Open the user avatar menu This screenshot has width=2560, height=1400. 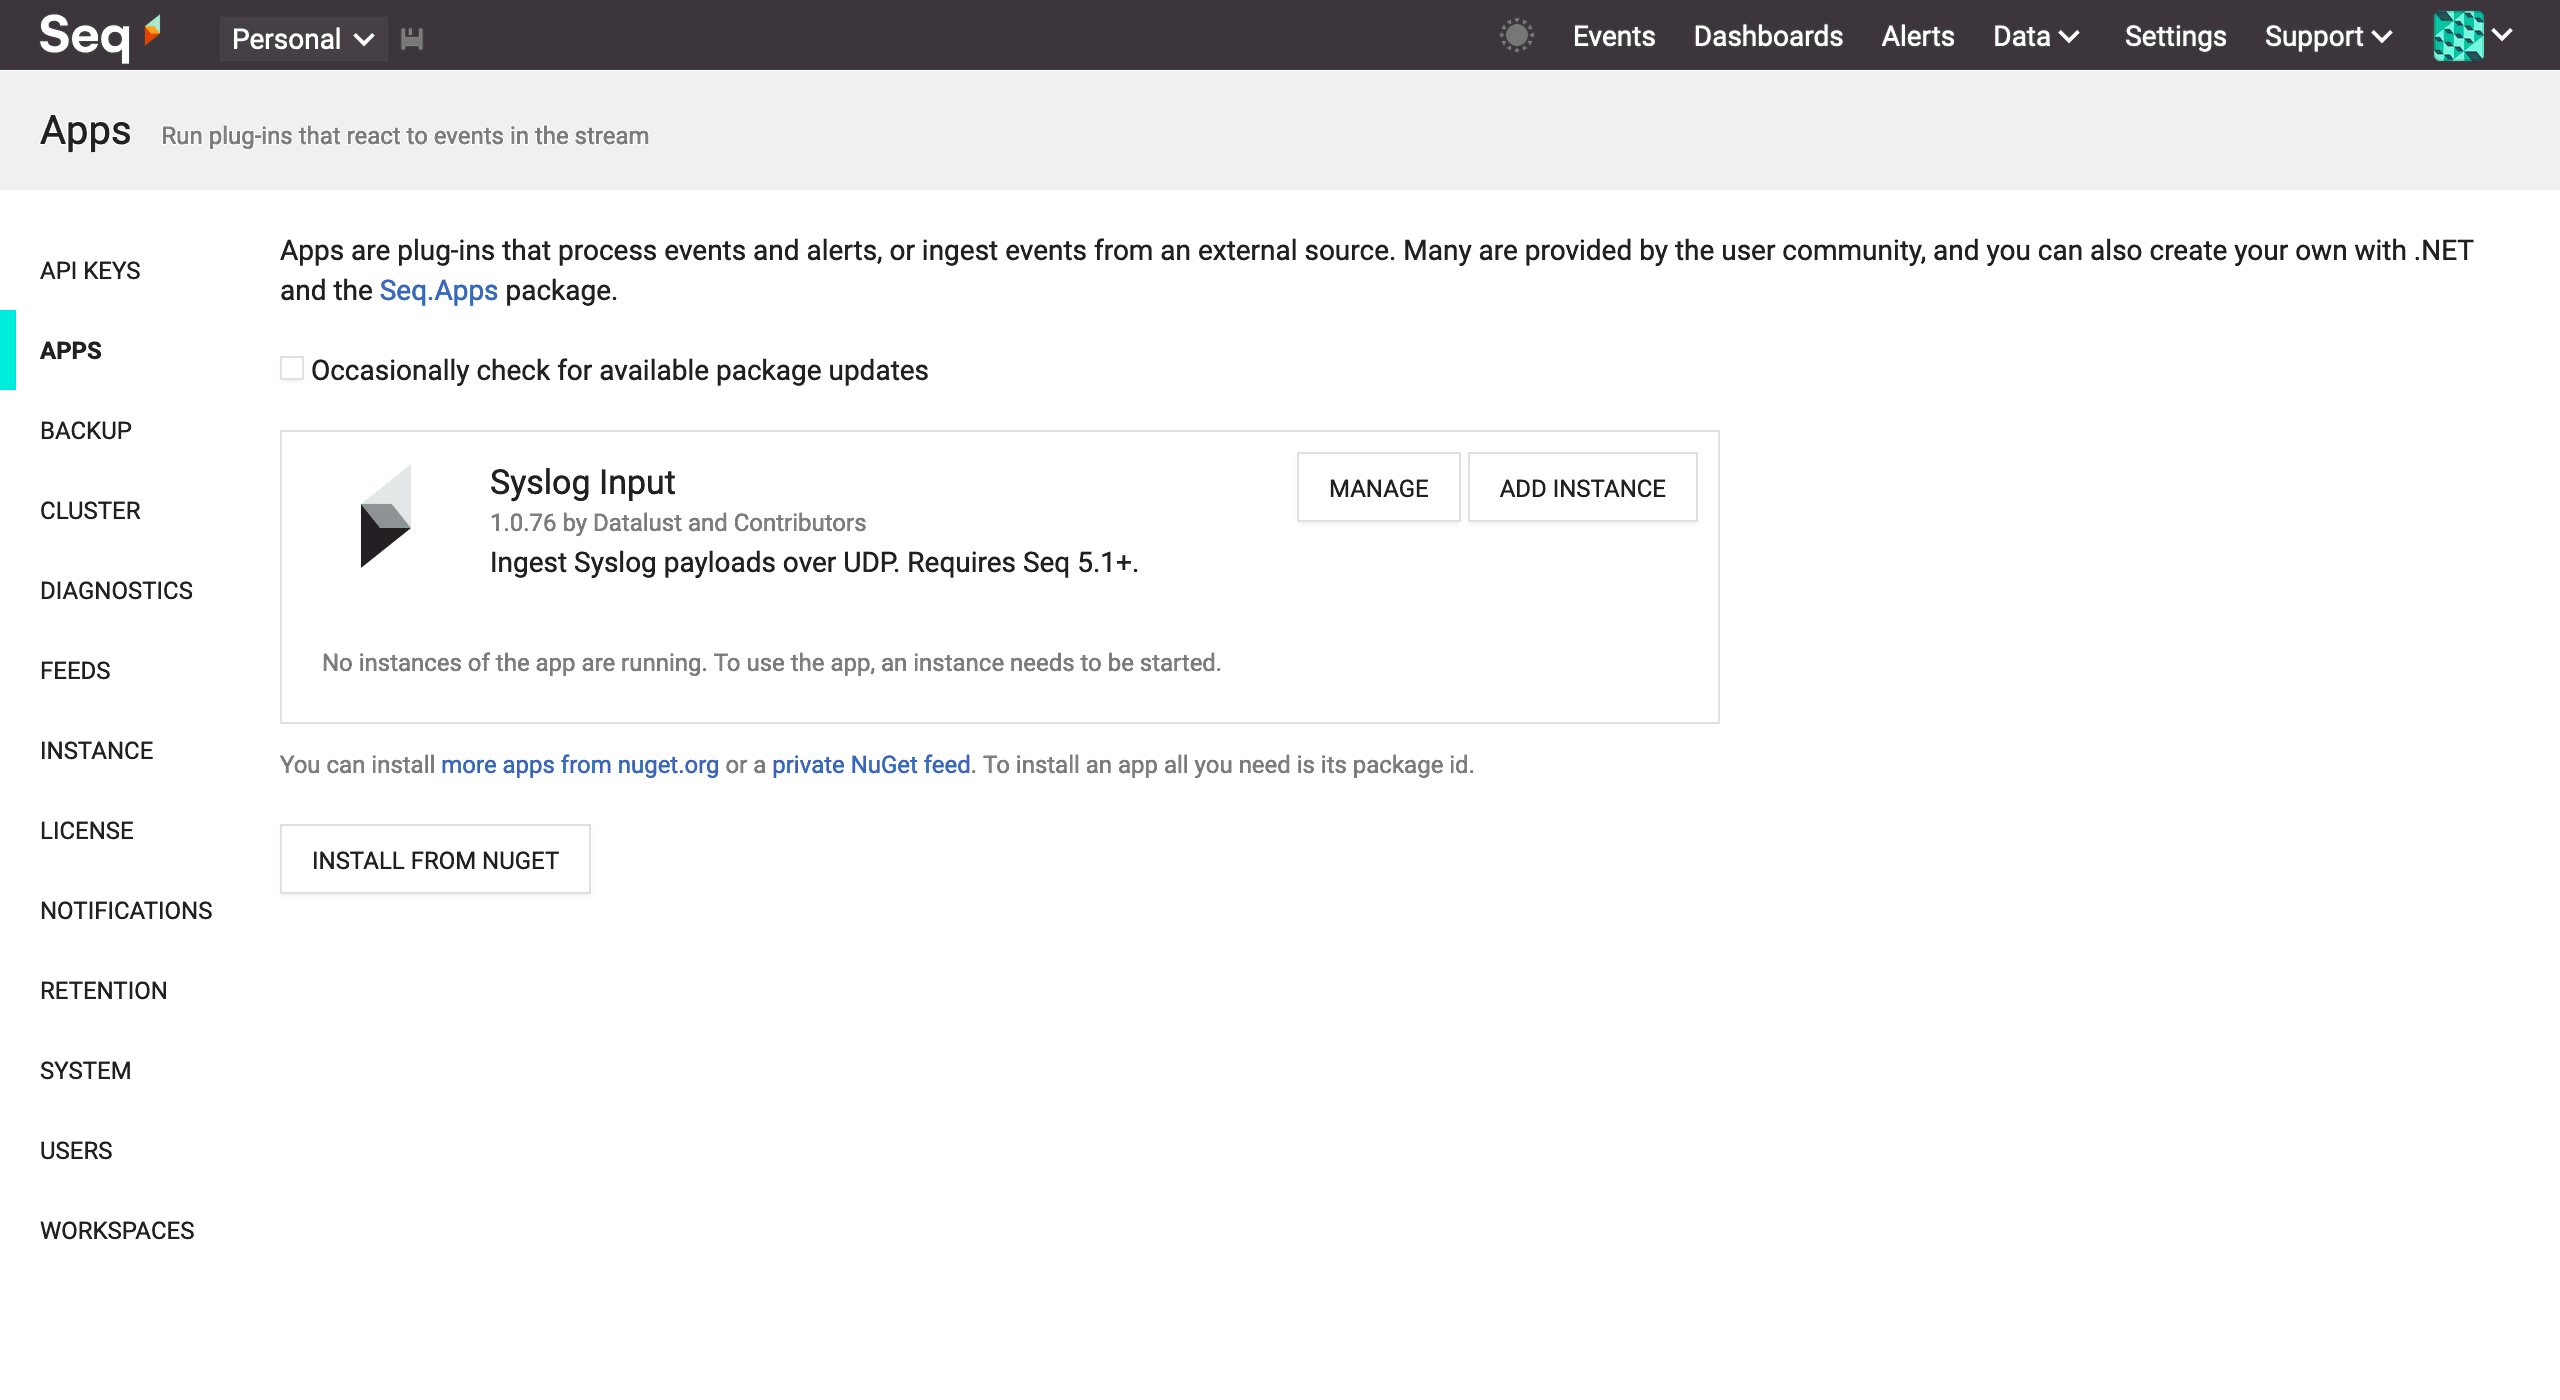(2458, 36)
